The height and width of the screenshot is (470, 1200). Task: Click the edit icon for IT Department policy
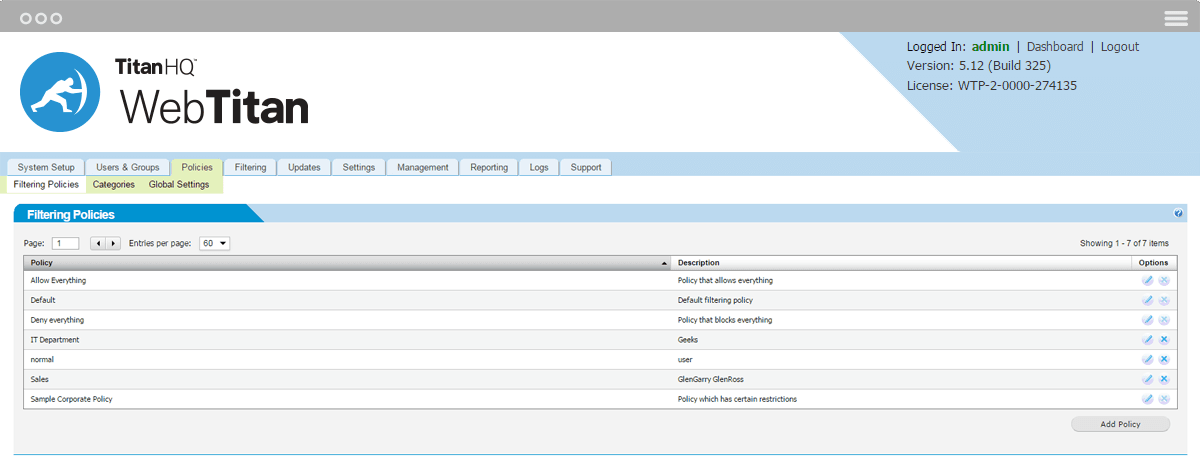point(1148,340)
